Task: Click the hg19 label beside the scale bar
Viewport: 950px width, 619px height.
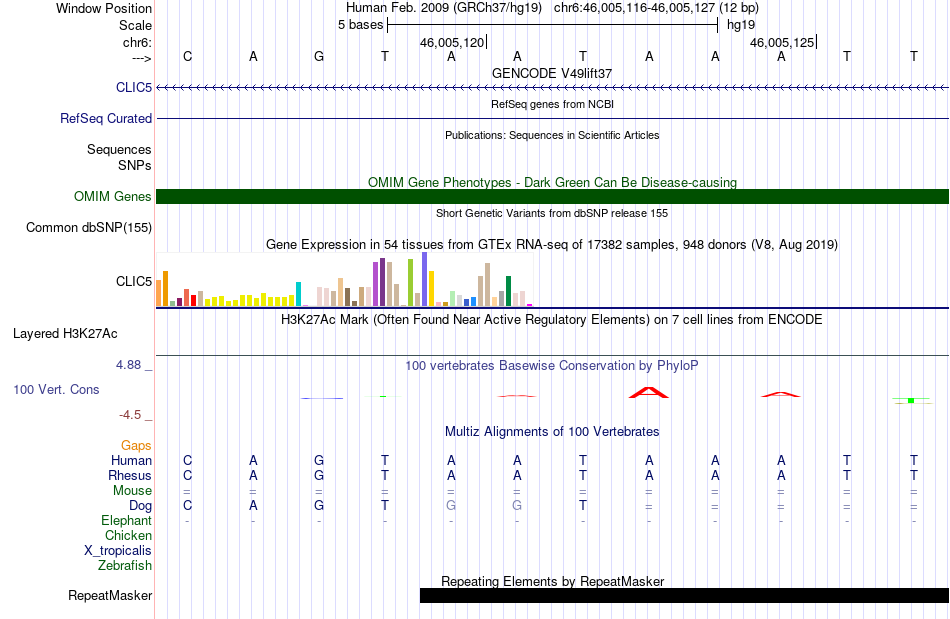Action: click(741, 25)
